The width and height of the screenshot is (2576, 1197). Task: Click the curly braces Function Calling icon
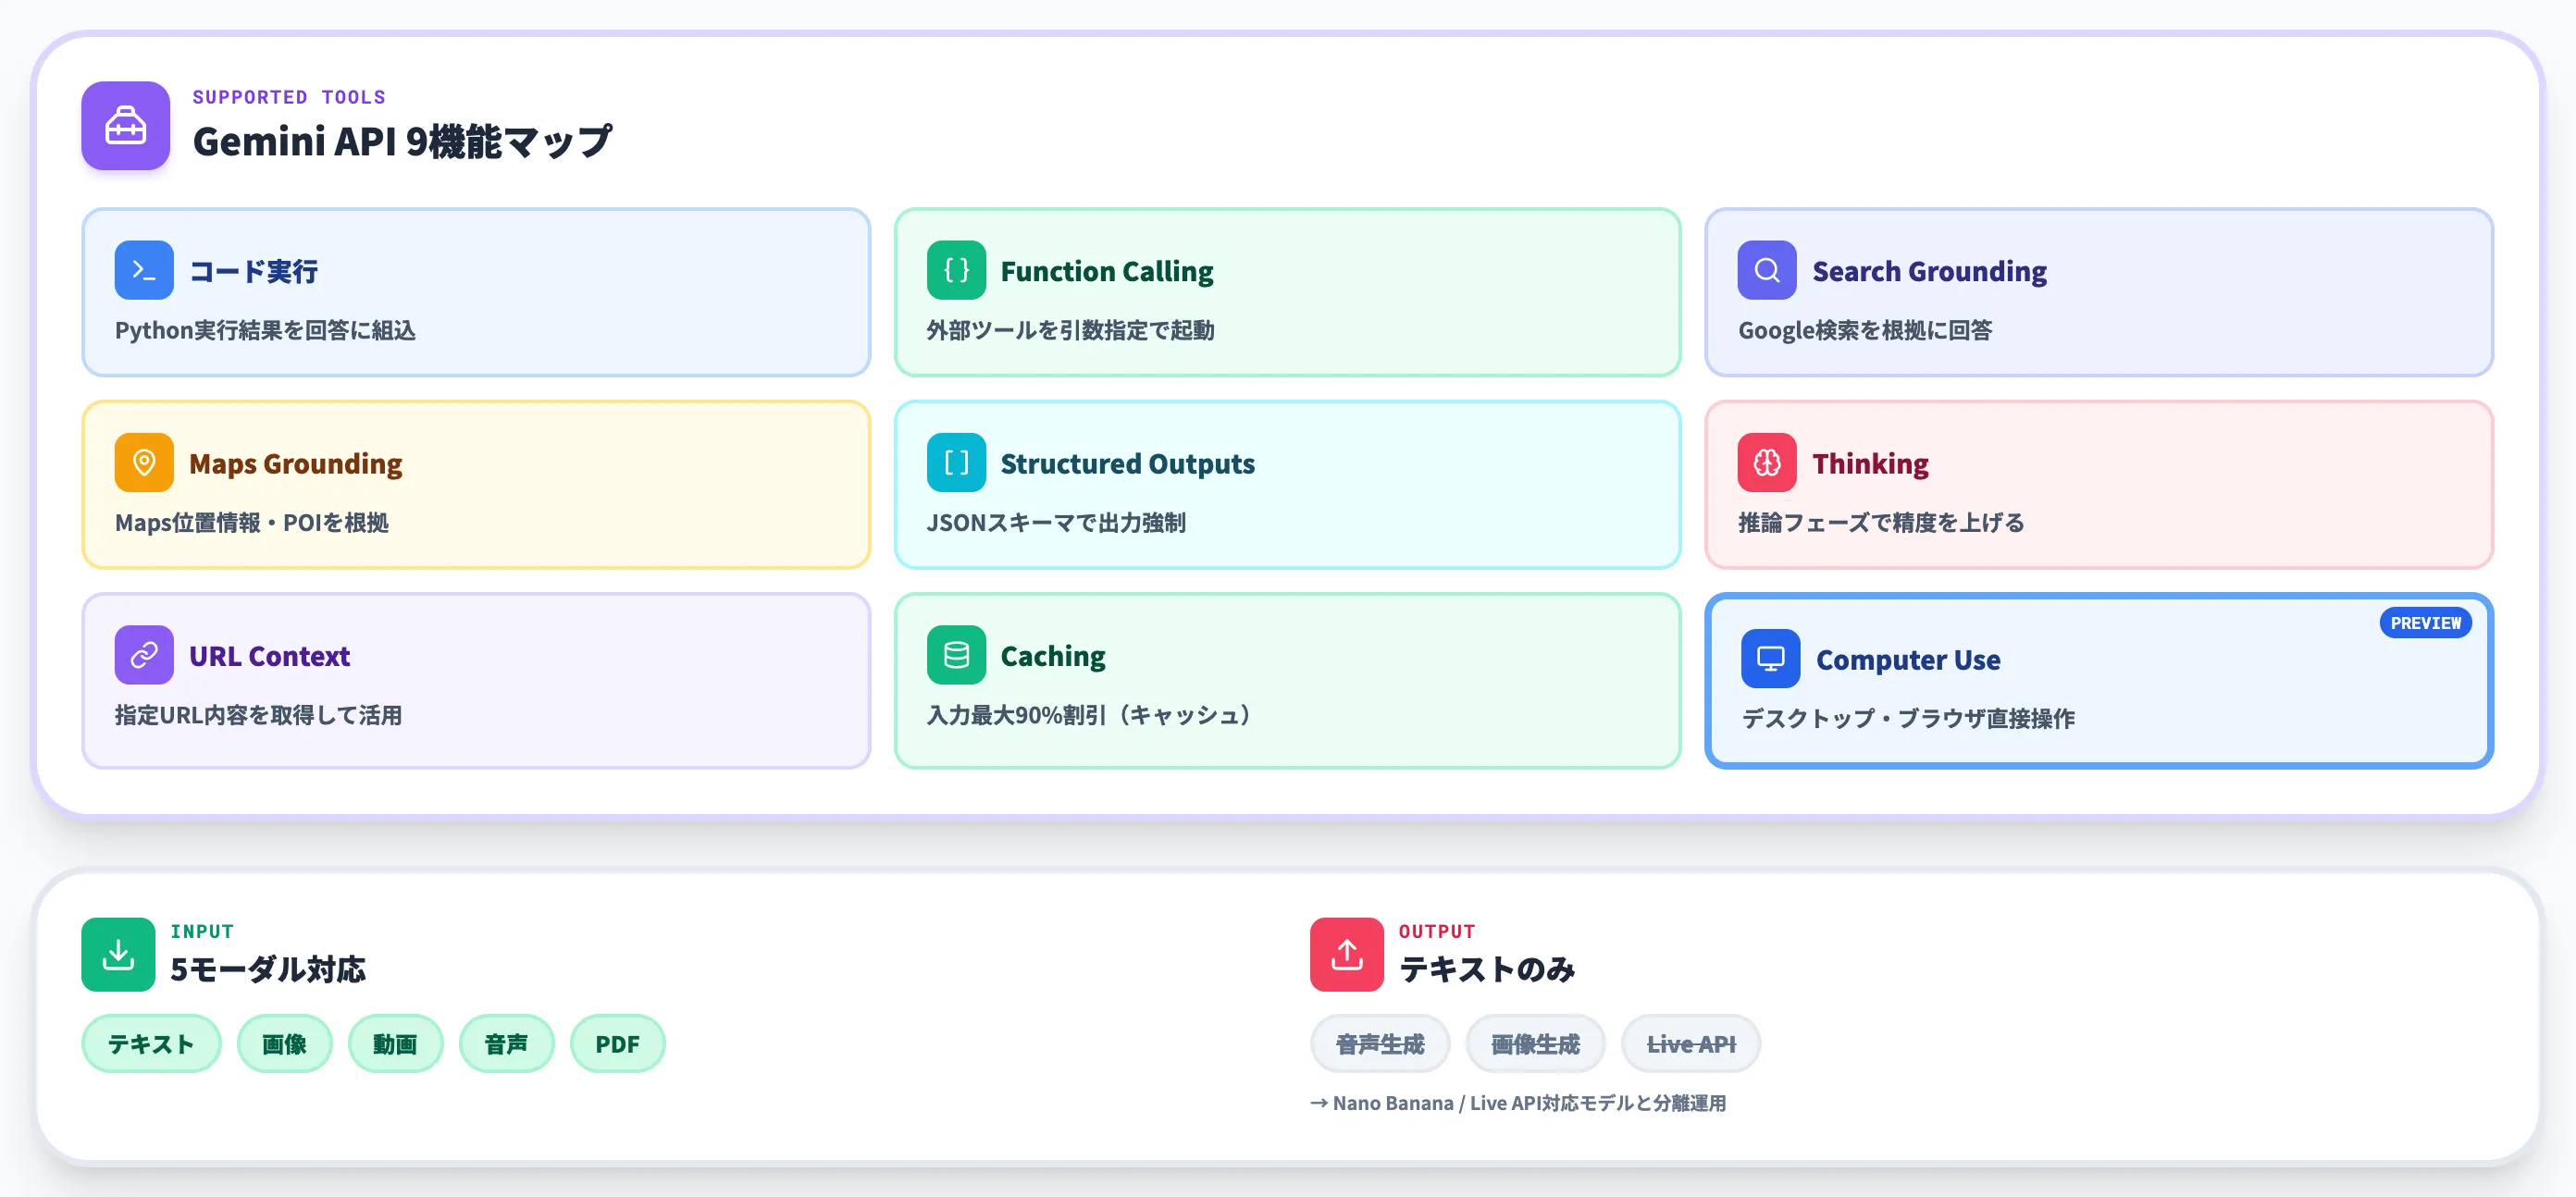click(956, 270)
